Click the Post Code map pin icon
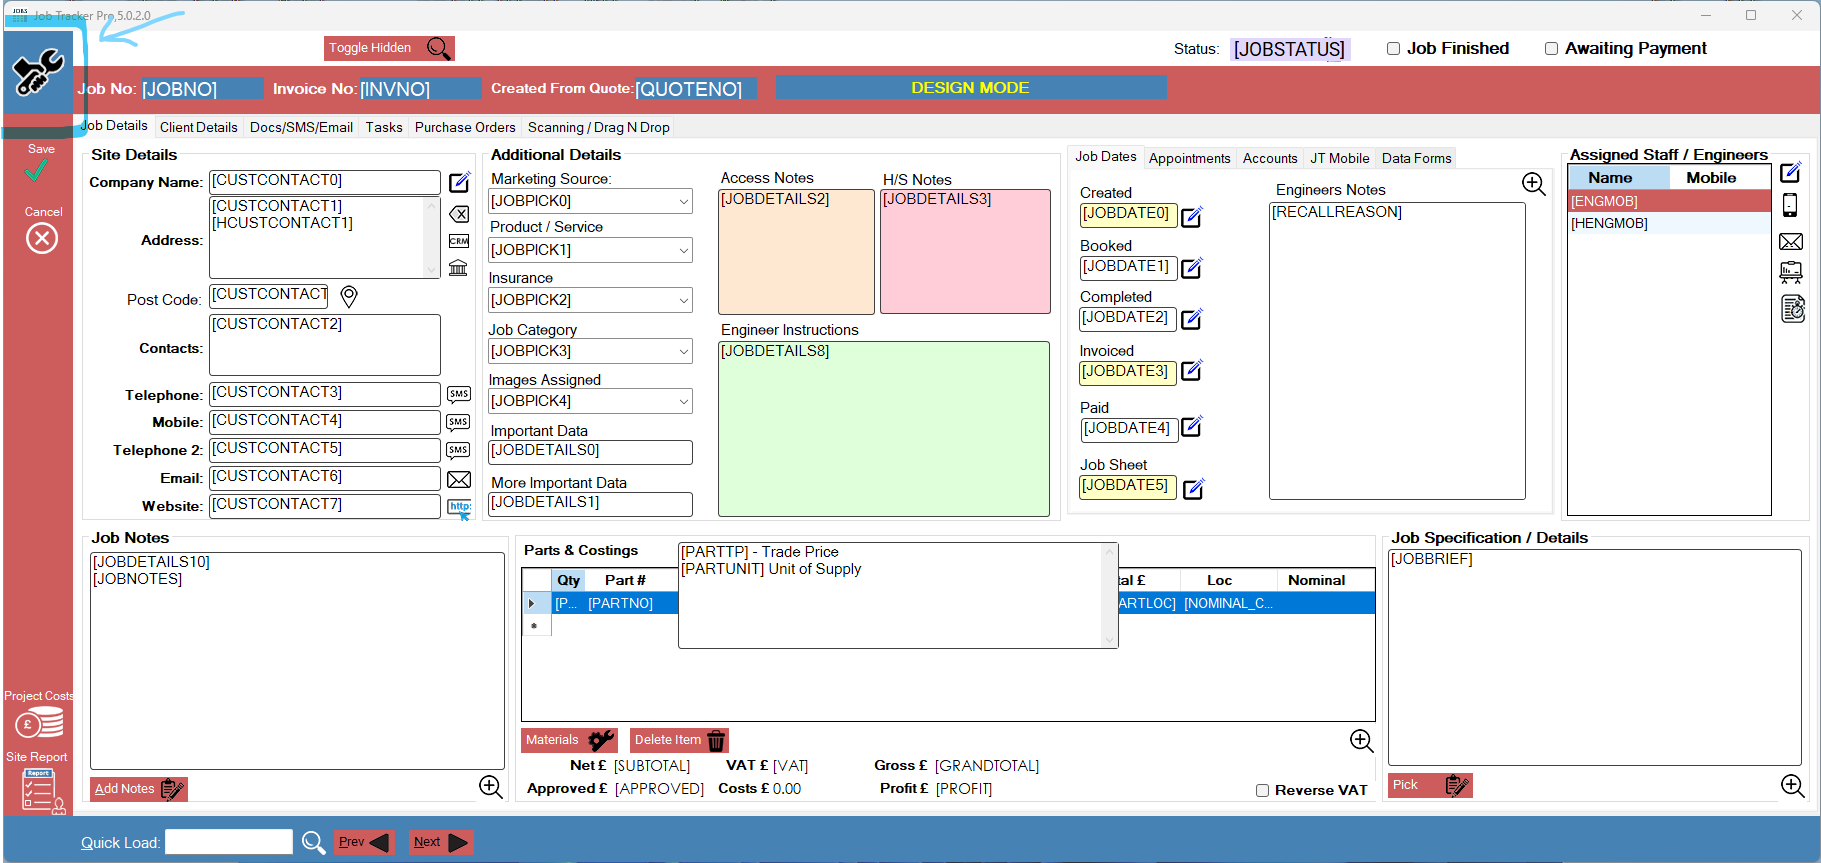 tap(349, 296)
